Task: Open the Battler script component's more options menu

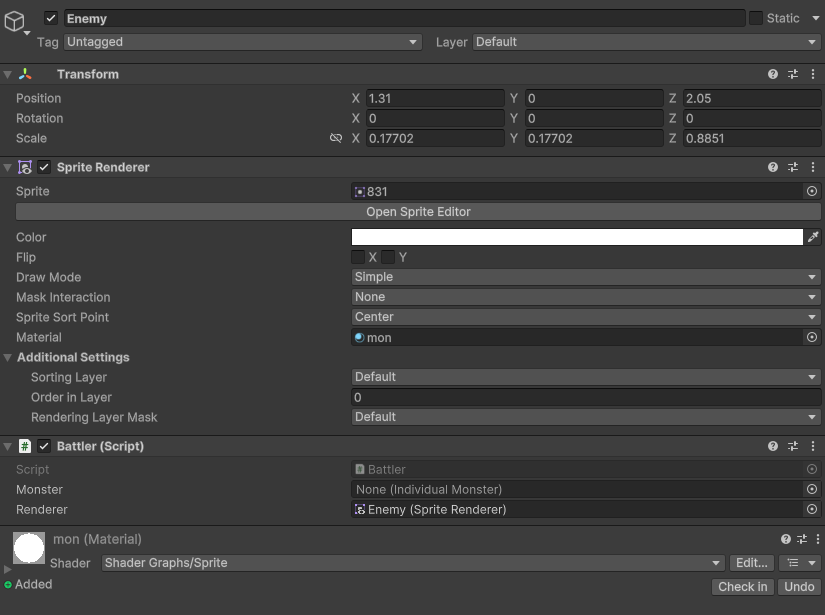Action: [x=812, y=446]
